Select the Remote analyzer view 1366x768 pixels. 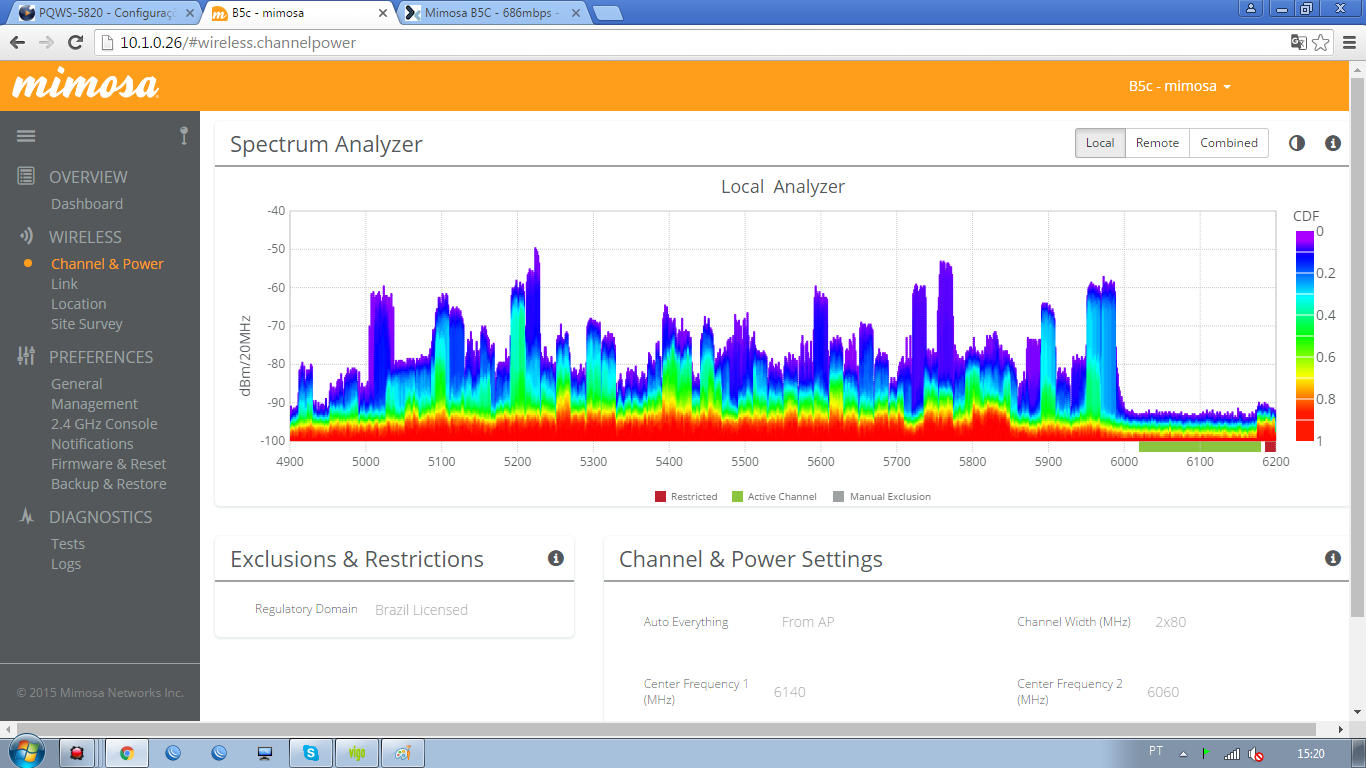click(x=1157, y=143)
